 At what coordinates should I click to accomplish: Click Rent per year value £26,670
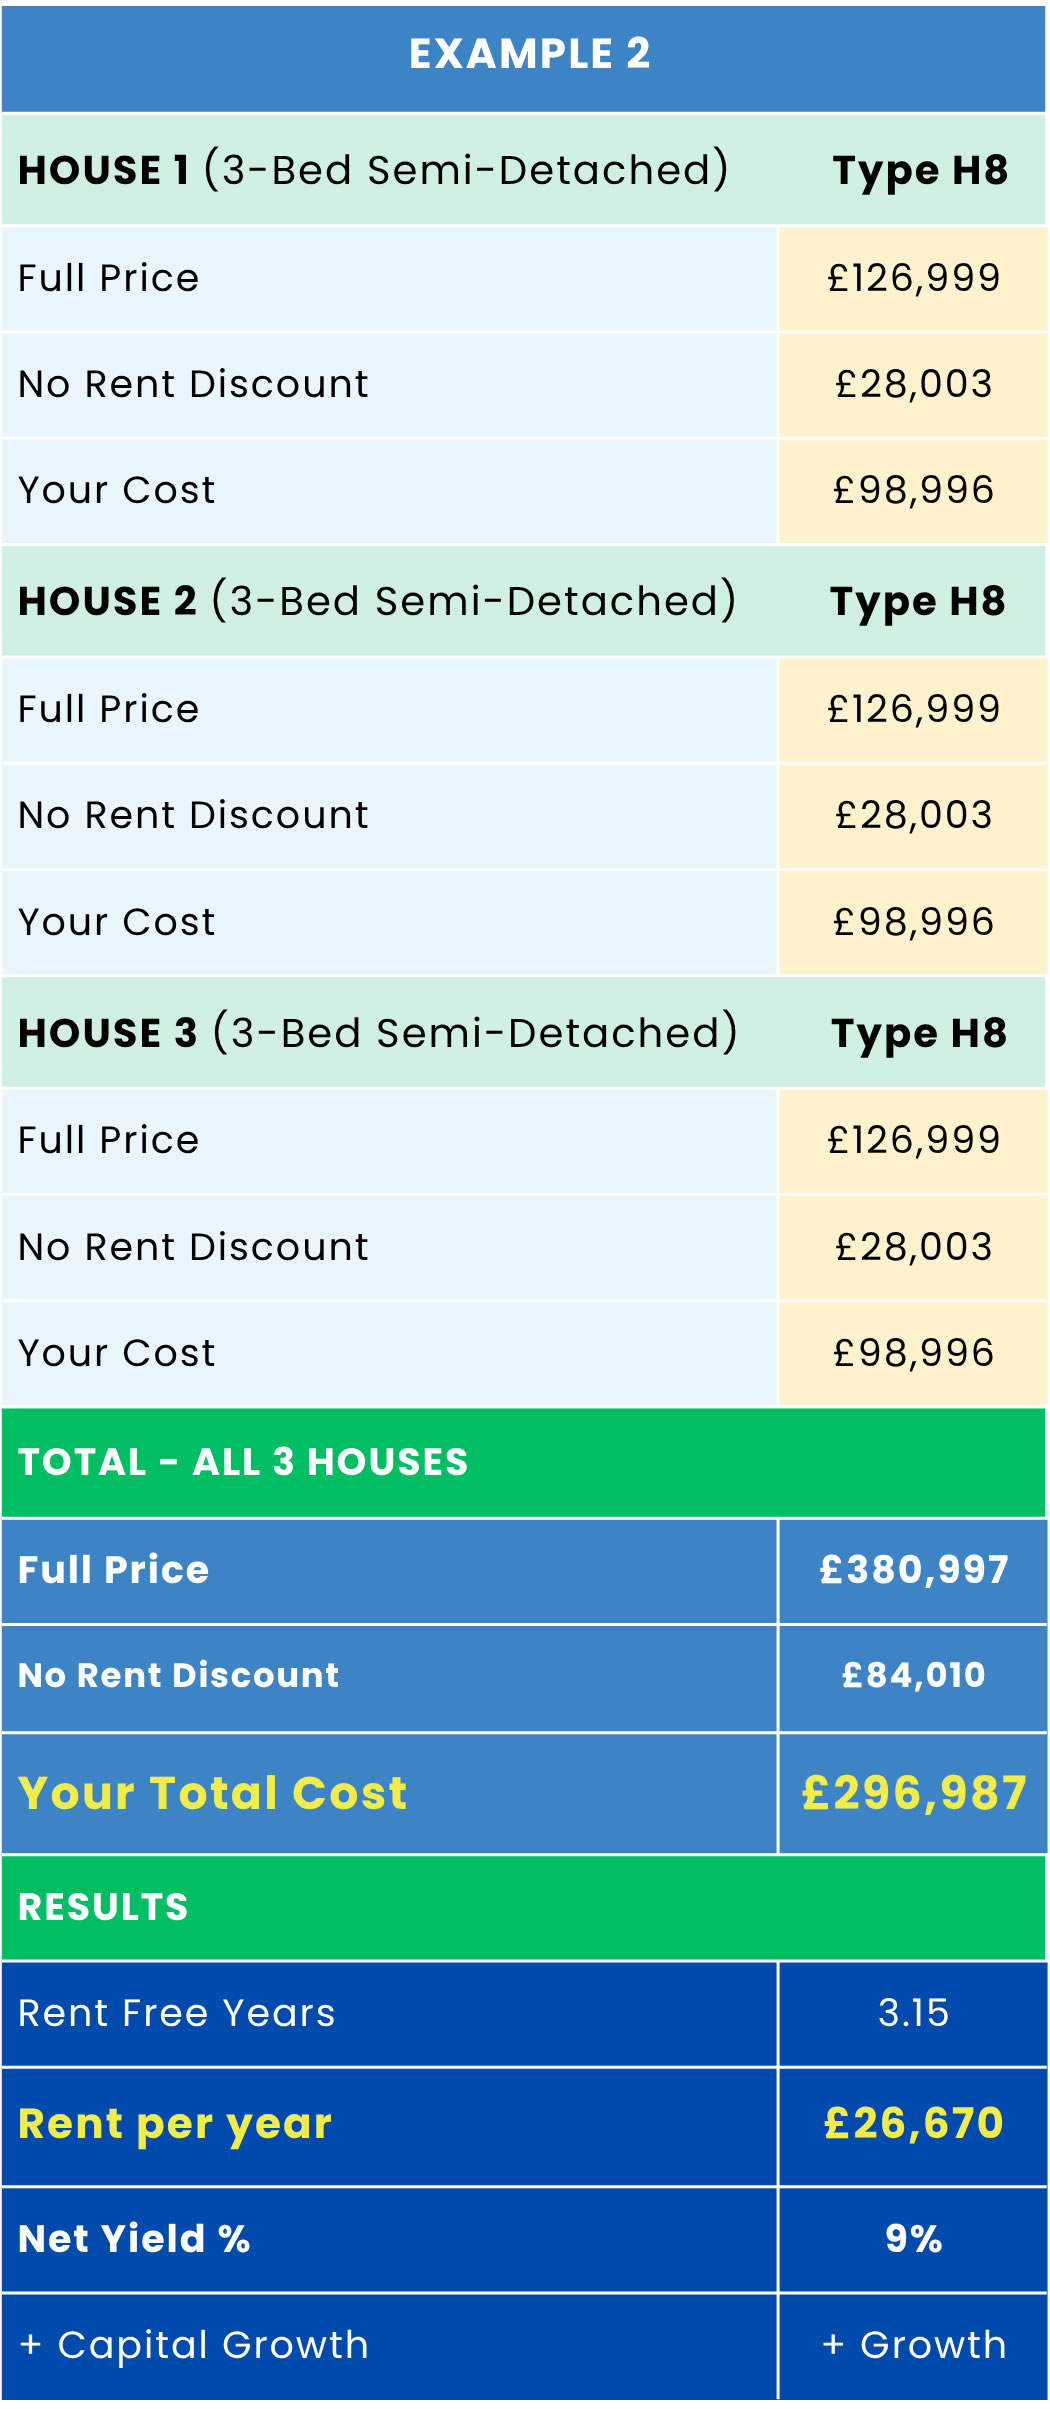tap(913, 2123)
